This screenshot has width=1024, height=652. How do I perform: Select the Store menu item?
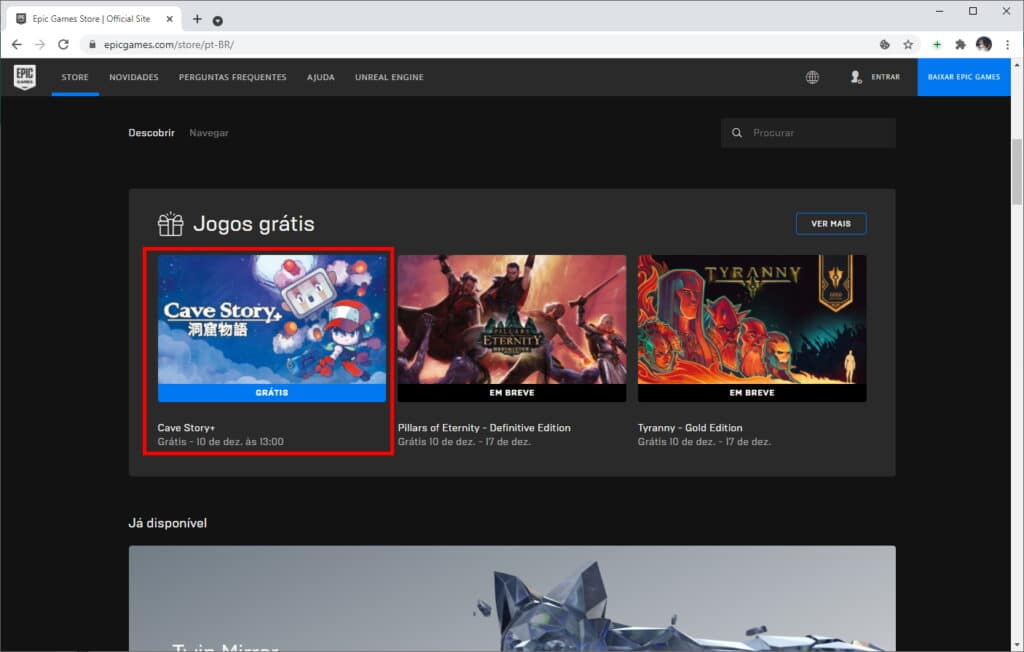tap(75, 77)
